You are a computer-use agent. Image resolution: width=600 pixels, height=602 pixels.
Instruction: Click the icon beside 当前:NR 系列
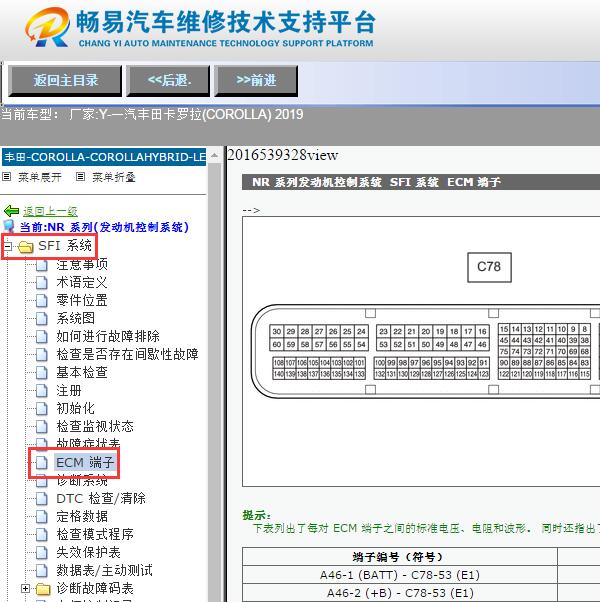tap(9, 227)
